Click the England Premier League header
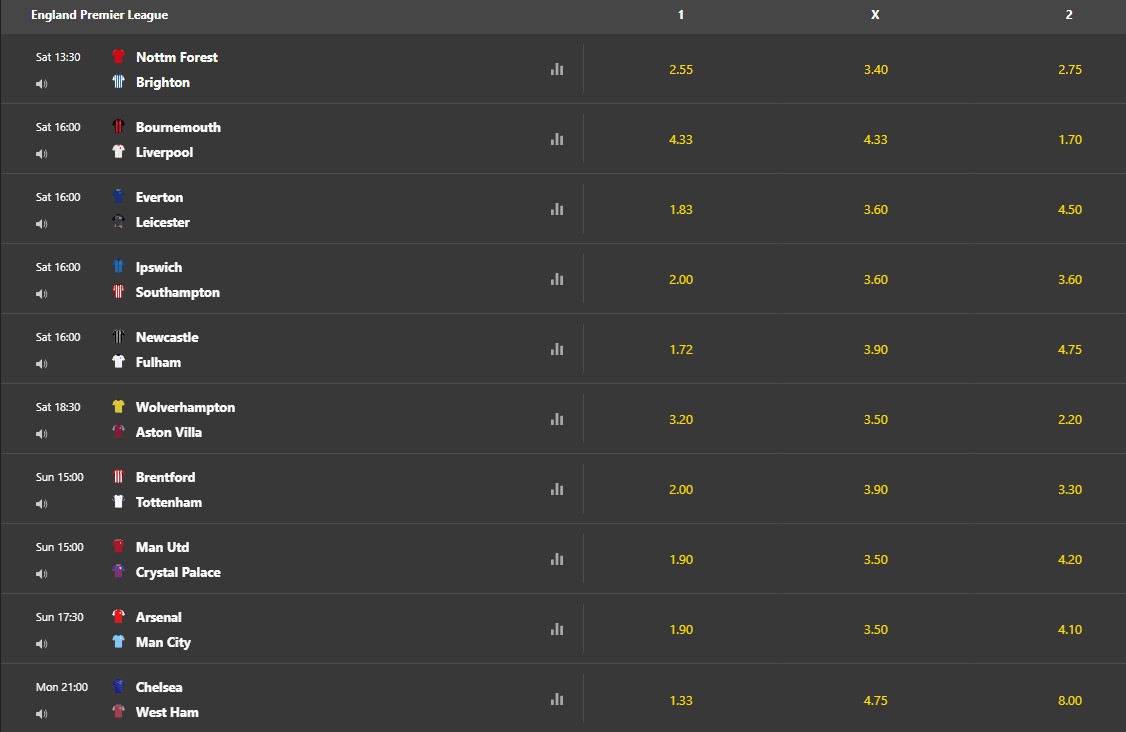Image resolution: width=1126 pixels, height=732 pixels. 100,15
